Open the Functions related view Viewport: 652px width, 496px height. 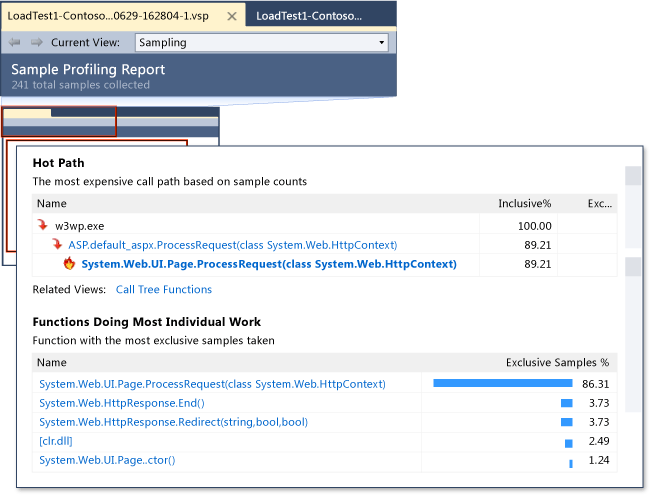(188, 289)
